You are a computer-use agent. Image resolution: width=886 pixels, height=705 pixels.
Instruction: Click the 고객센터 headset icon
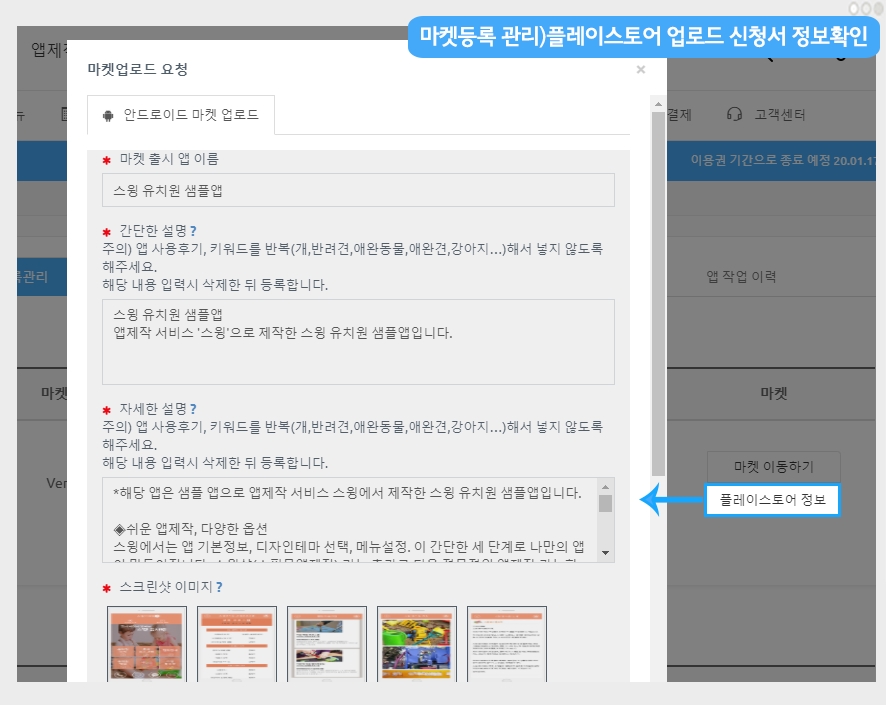pos(735,115)
